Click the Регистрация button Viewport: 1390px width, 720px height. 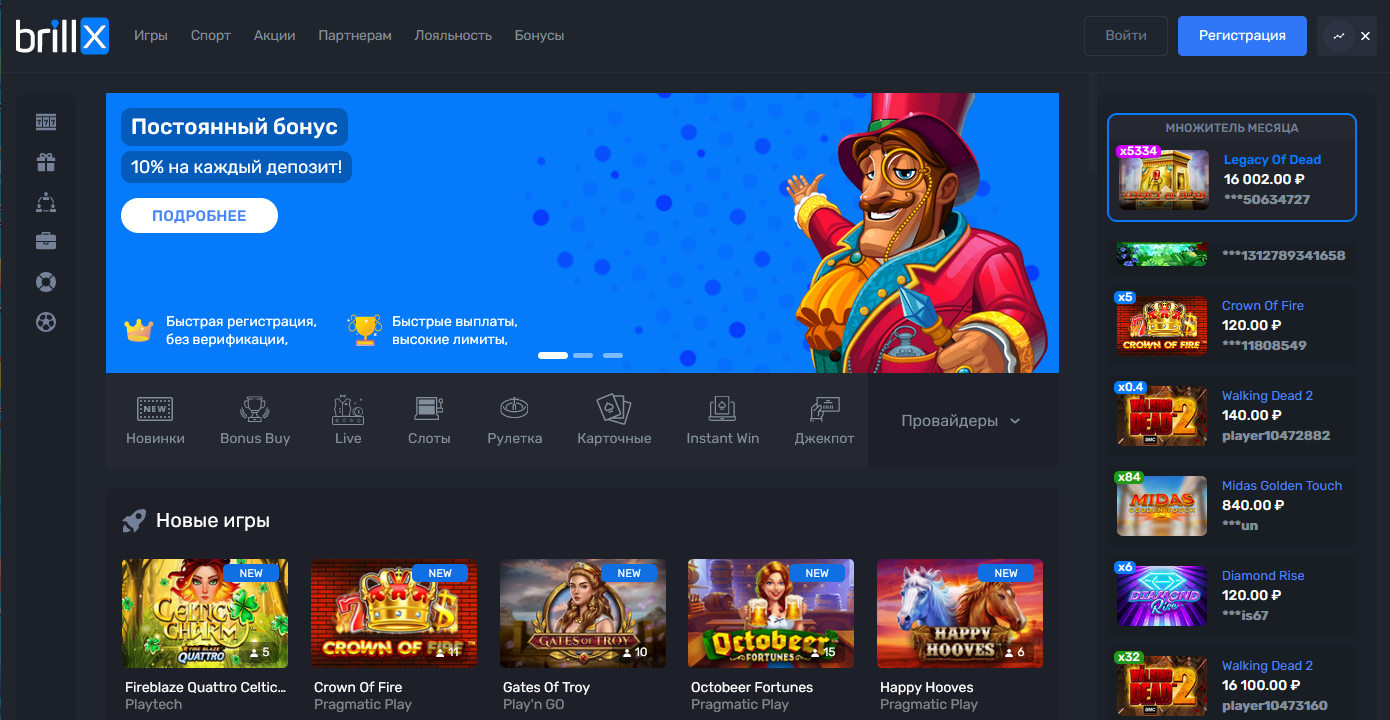1242,35
